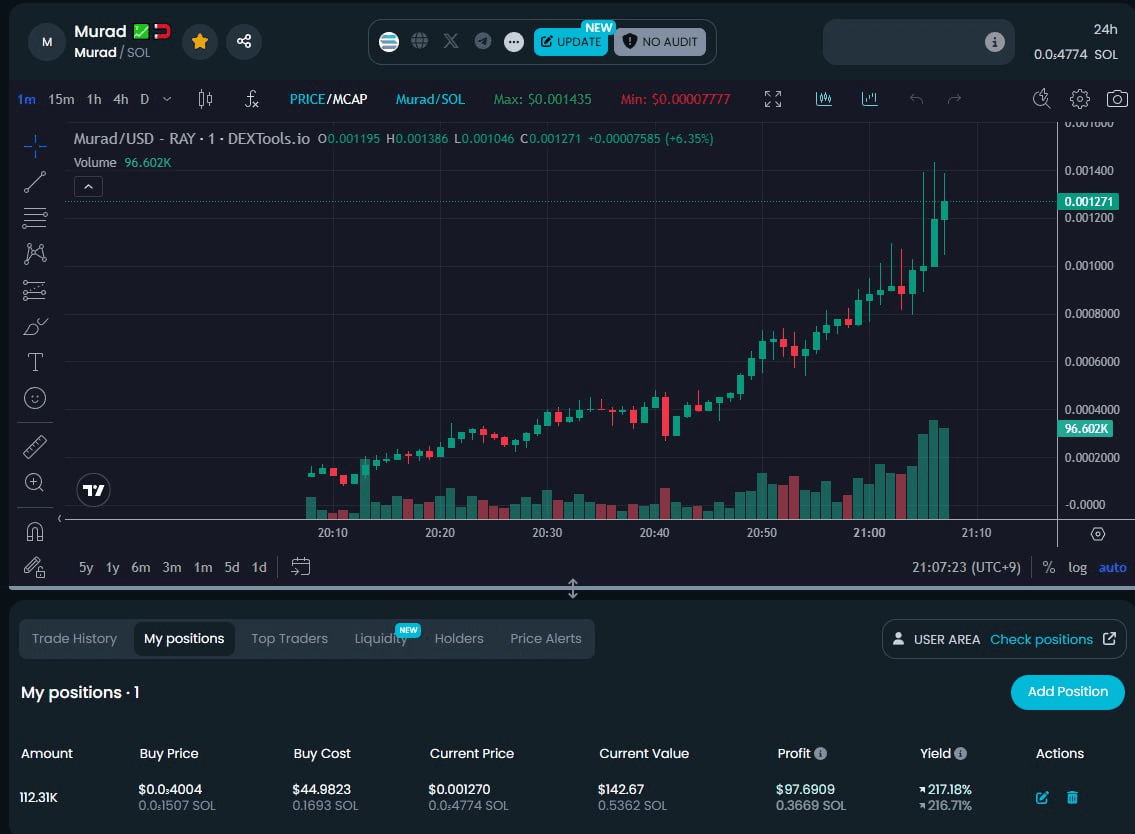Screen dimensions: 1135x834
Task: Open the quick search icon
Action: [x=1042, y=99]
